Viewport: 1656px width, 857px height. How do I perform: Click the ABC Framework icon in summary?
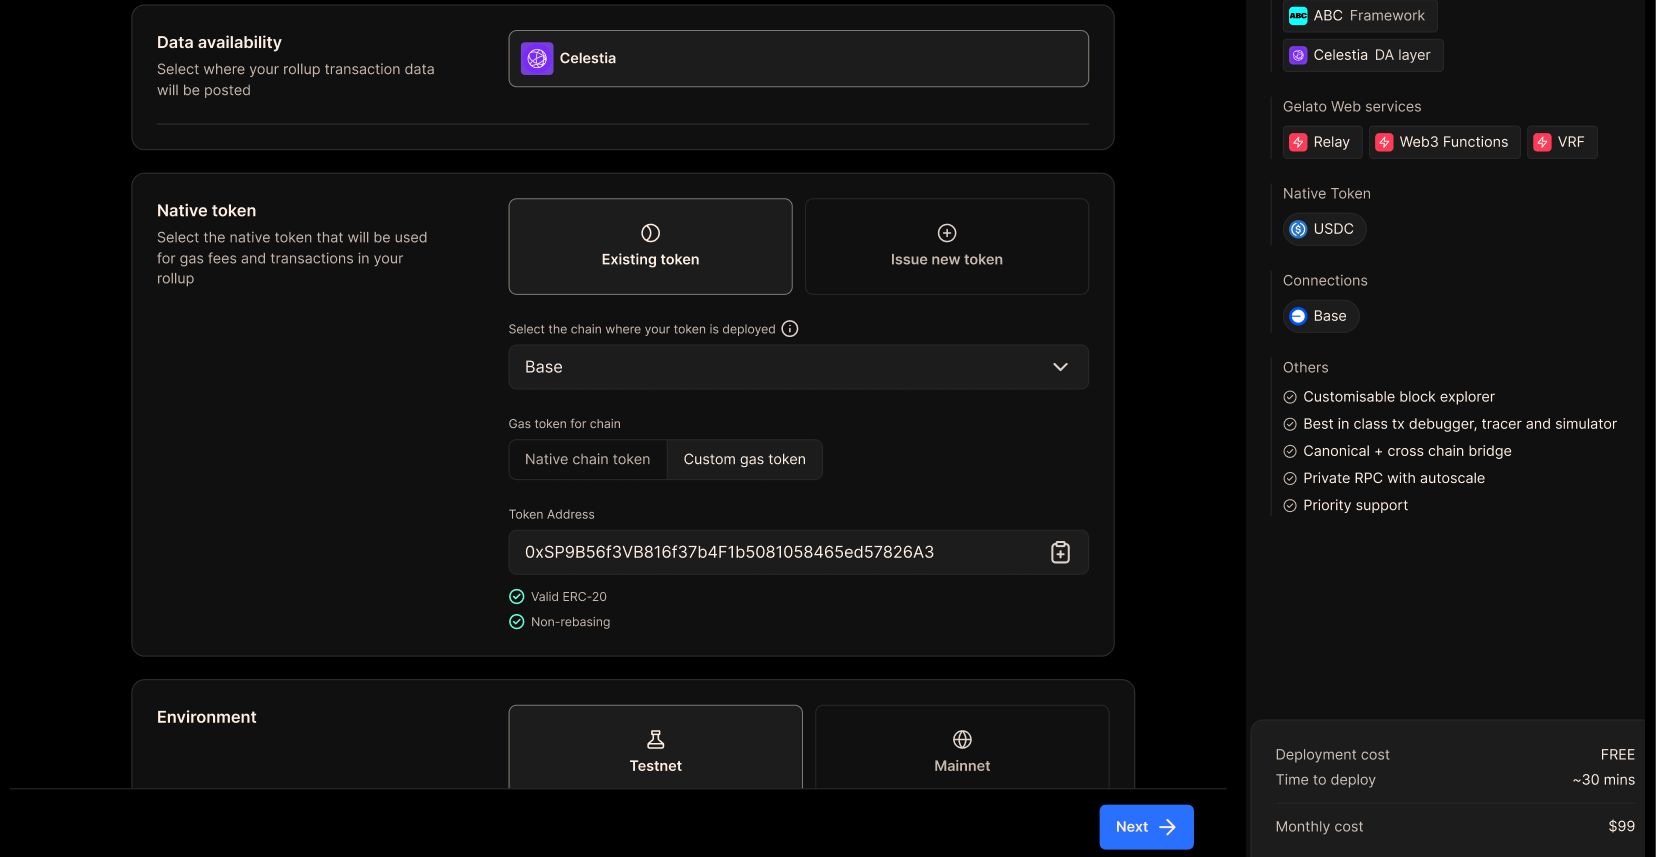tap(1298, 16)
